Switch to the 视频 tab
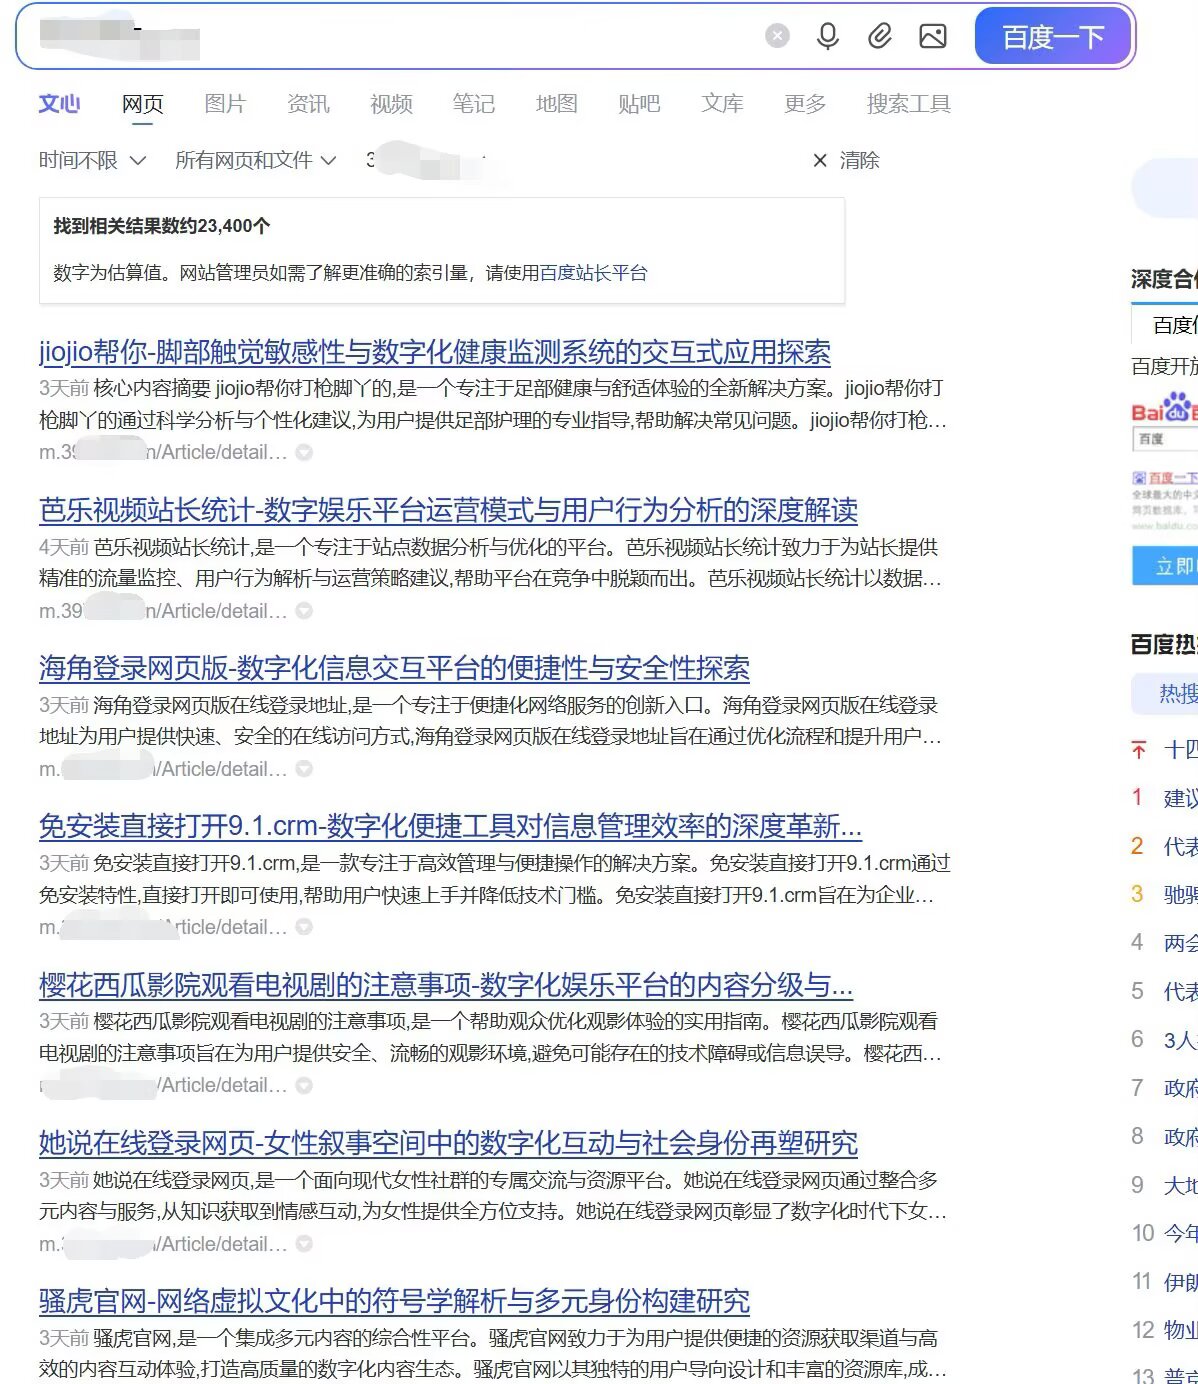The image size is (1198, 1384). click(x=391, y=104)
